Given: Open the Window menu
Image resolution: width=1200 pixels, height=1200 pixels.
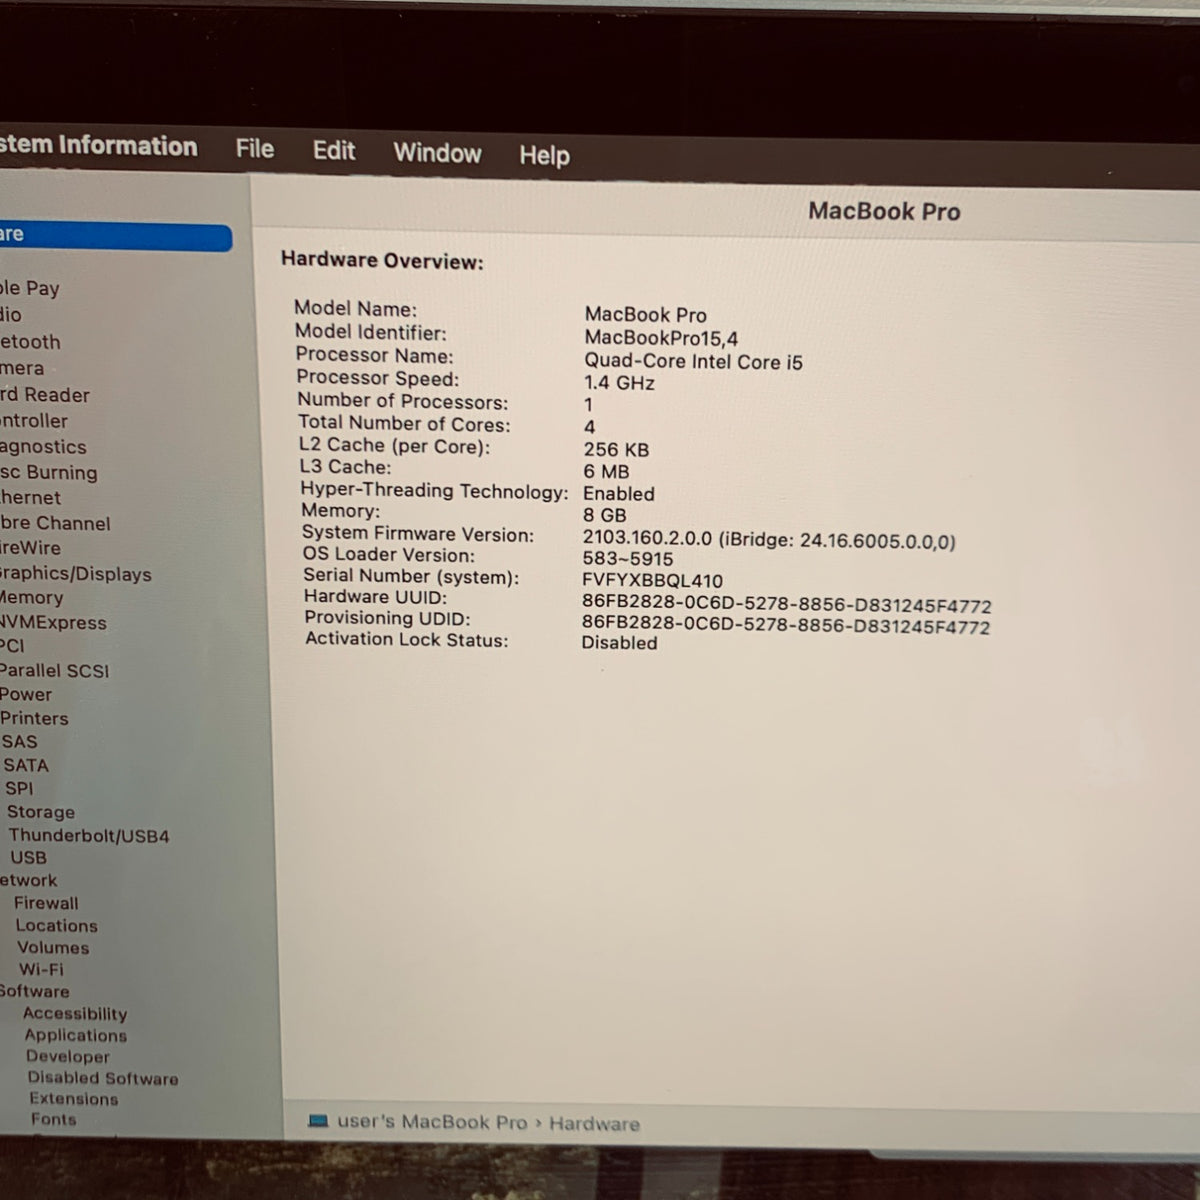Looking at the screenshot, I should pos(437,153).
